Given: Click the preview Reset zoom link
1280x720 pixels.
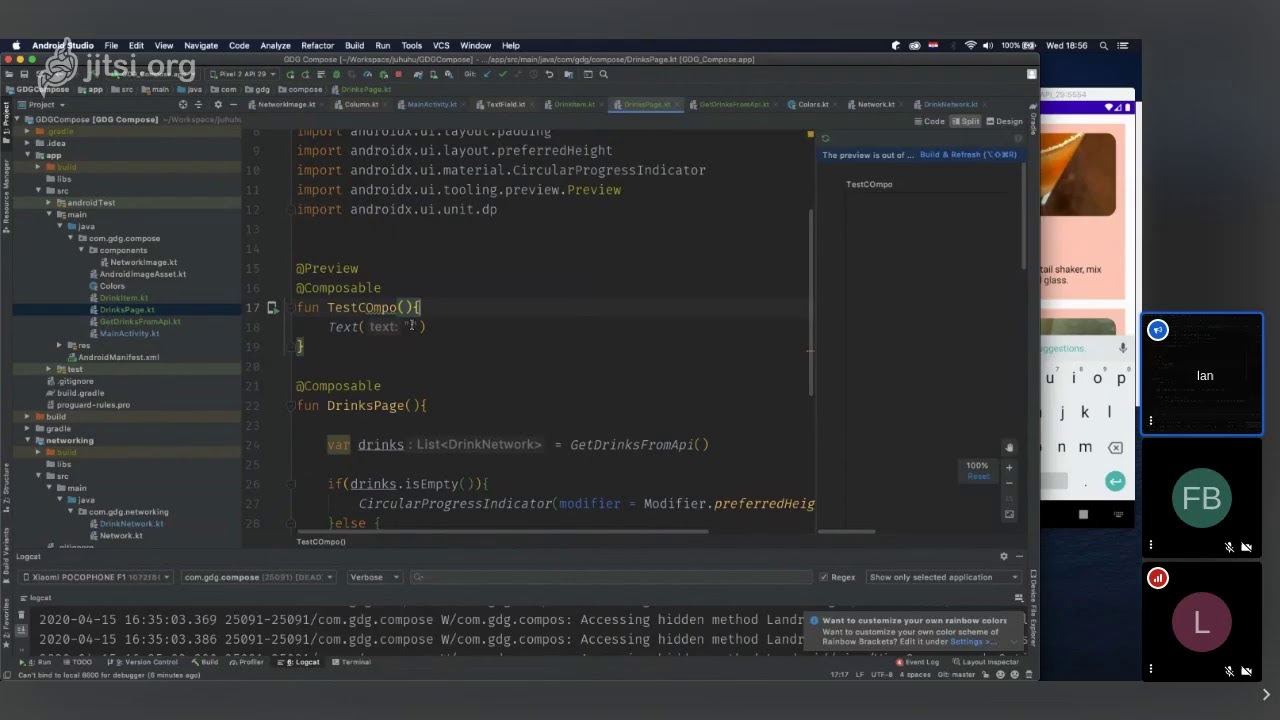Looking at the screenshot, I should (978, 477).
